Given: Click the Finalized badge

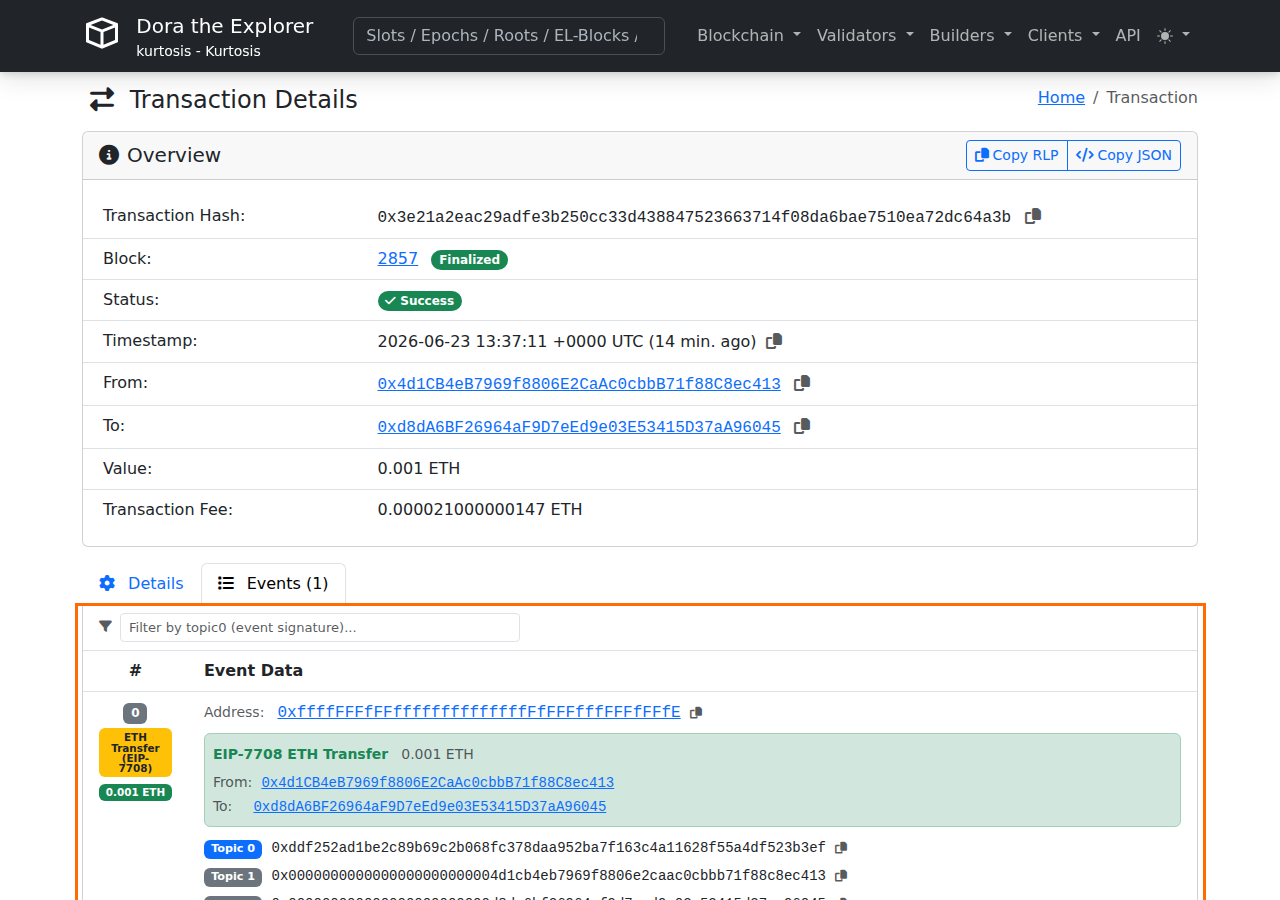Looking at the screenshot, I should 469,260.
